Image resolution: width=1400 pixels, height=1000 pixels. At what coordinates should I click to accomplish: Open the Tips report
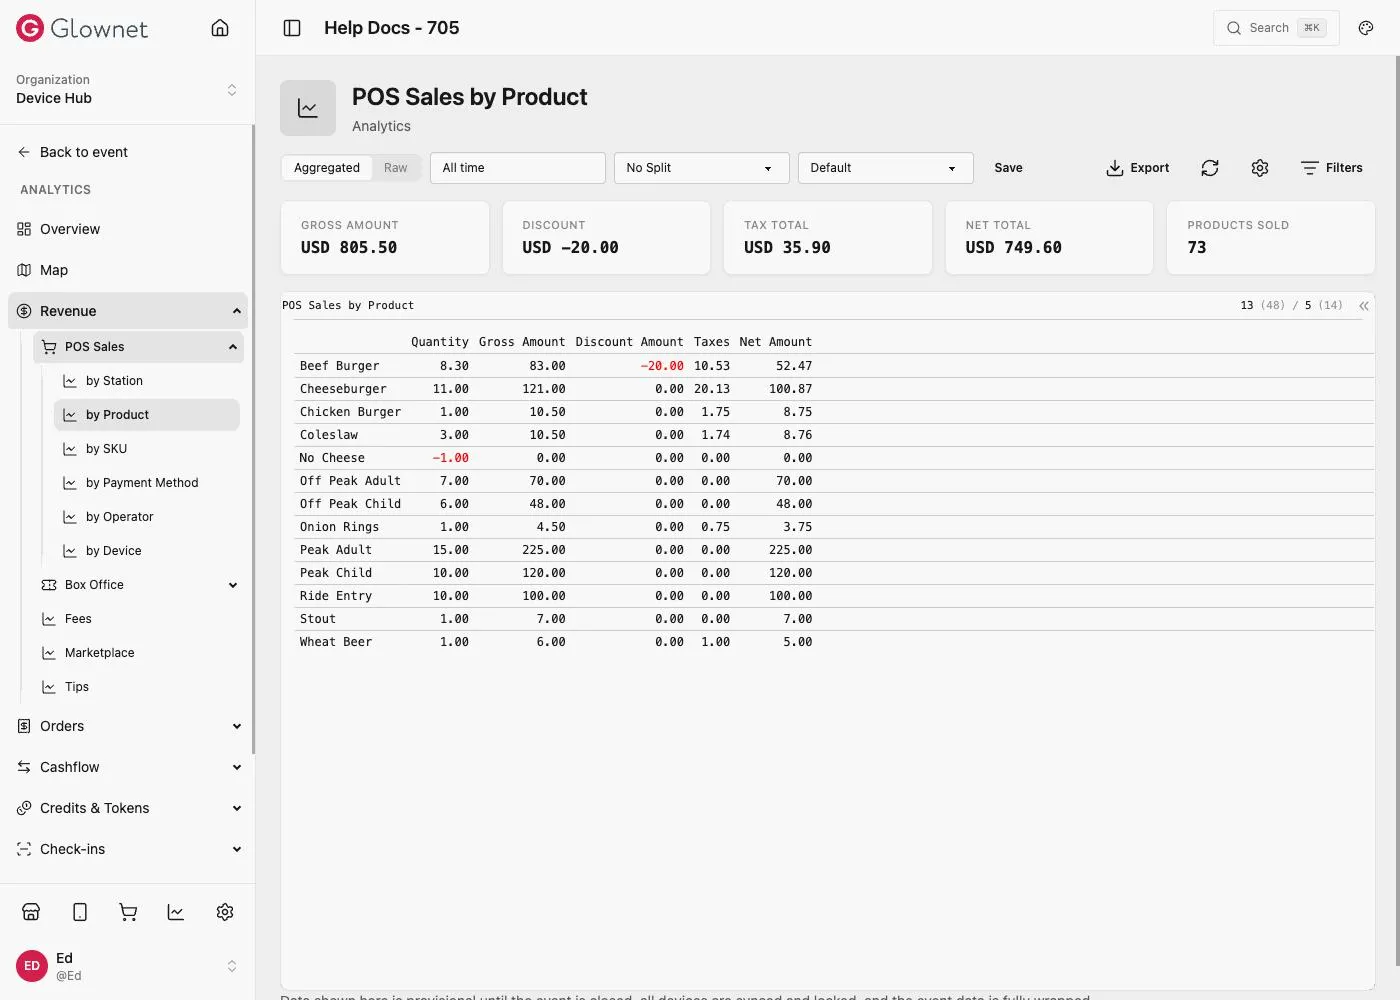[139, 687]
